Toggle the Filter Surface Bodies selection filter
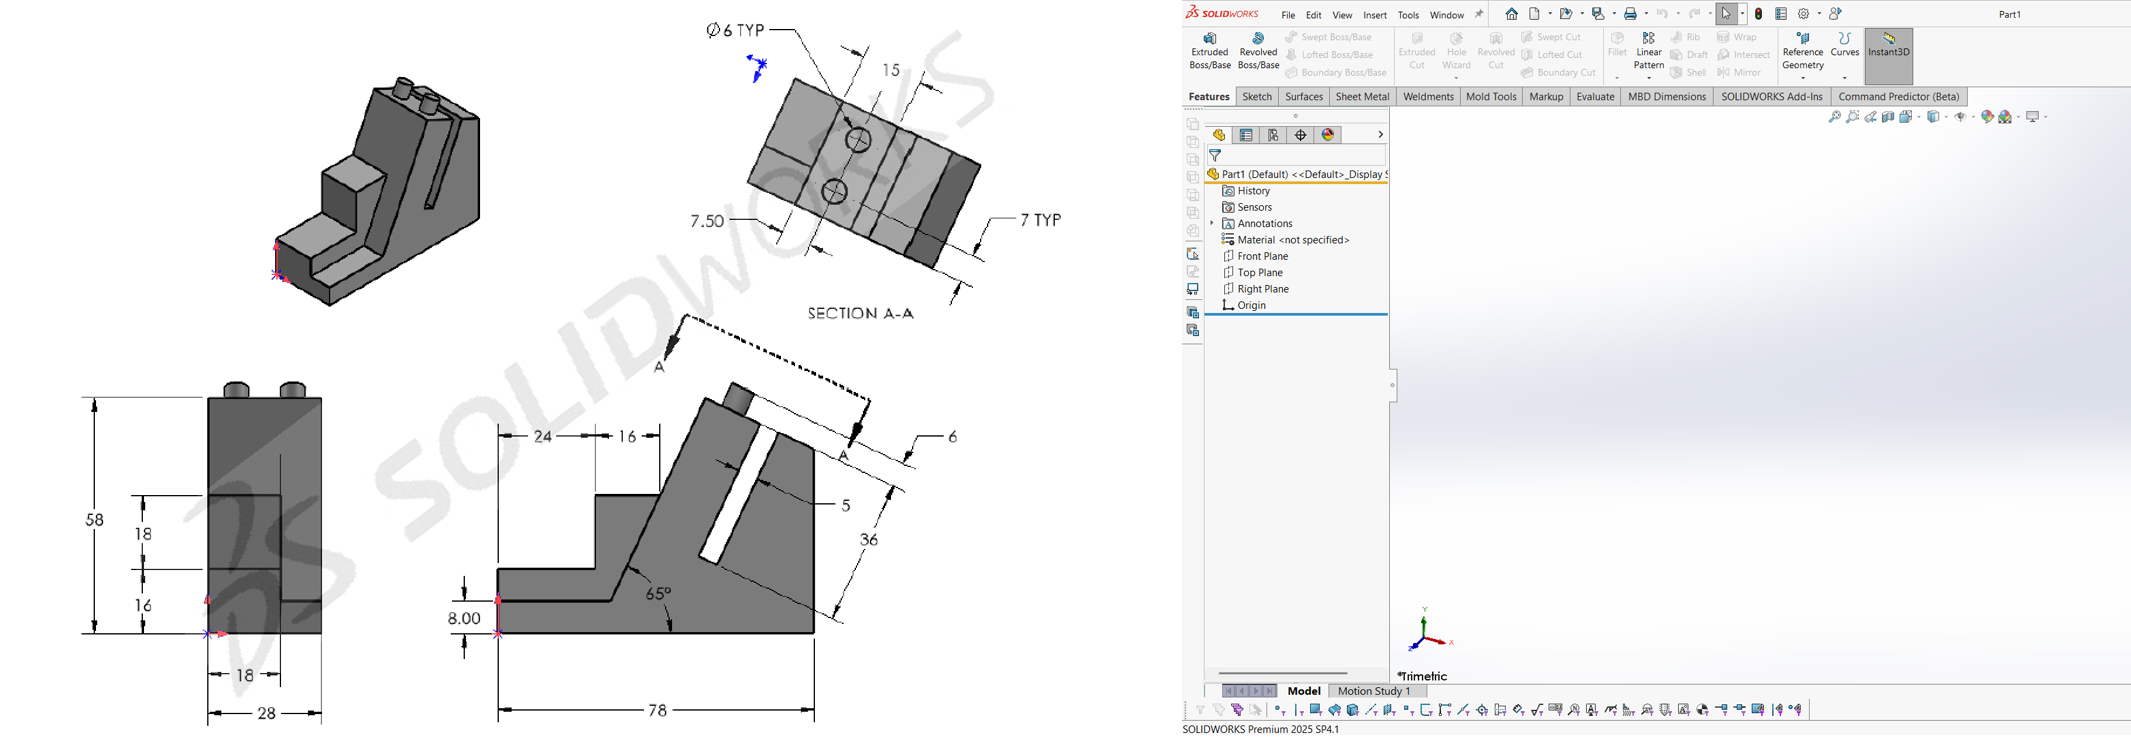 (1335, 710)
